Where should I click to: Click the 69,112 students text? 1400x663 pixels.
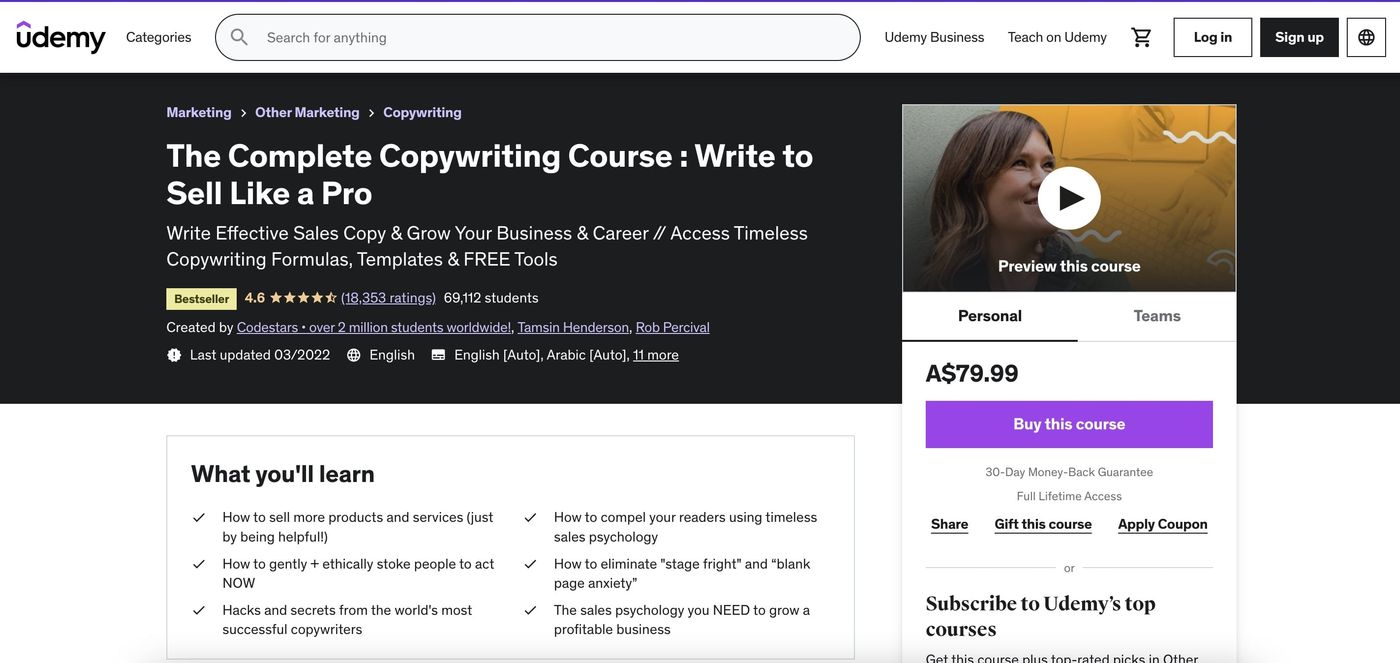491,298
